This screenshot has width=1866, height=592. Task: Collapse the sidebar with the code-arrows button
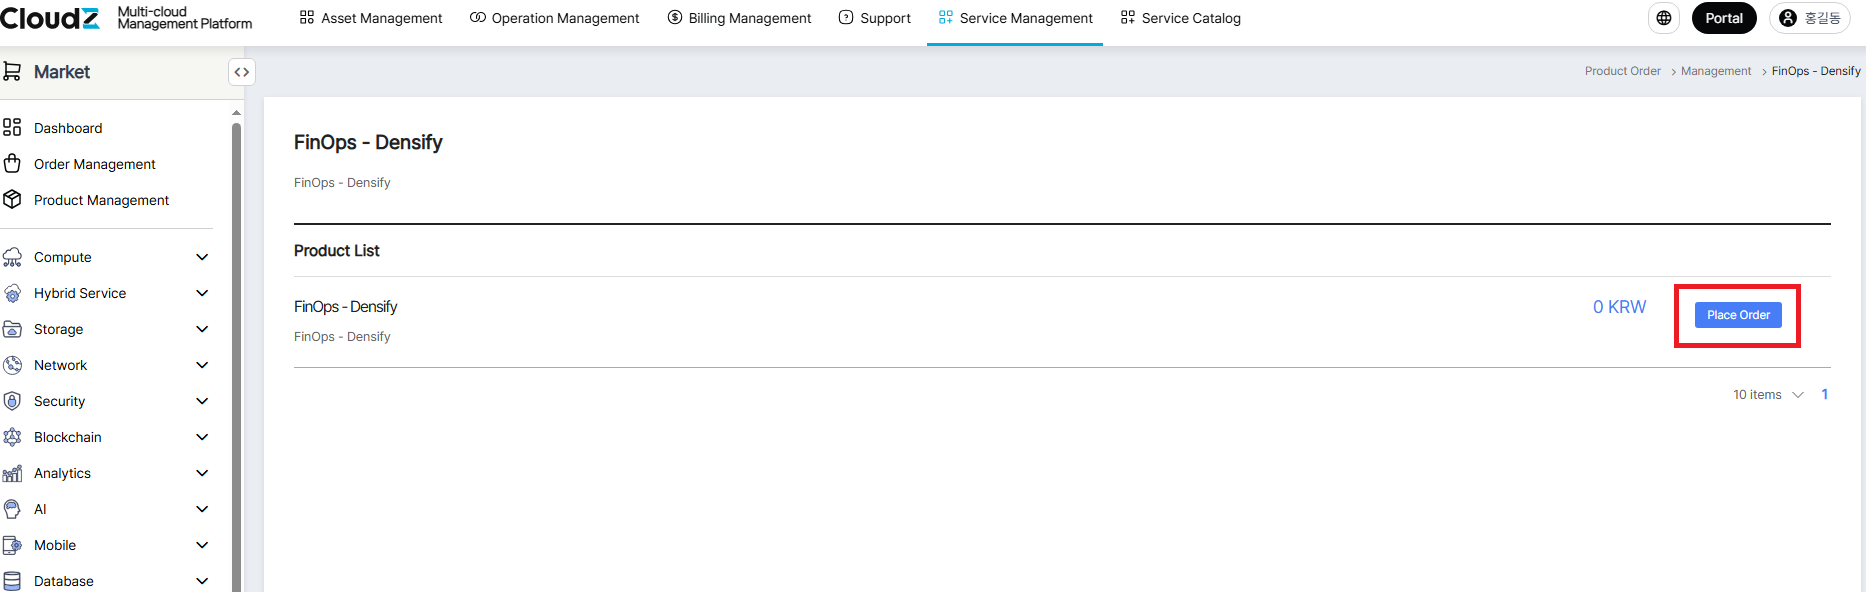242,72
